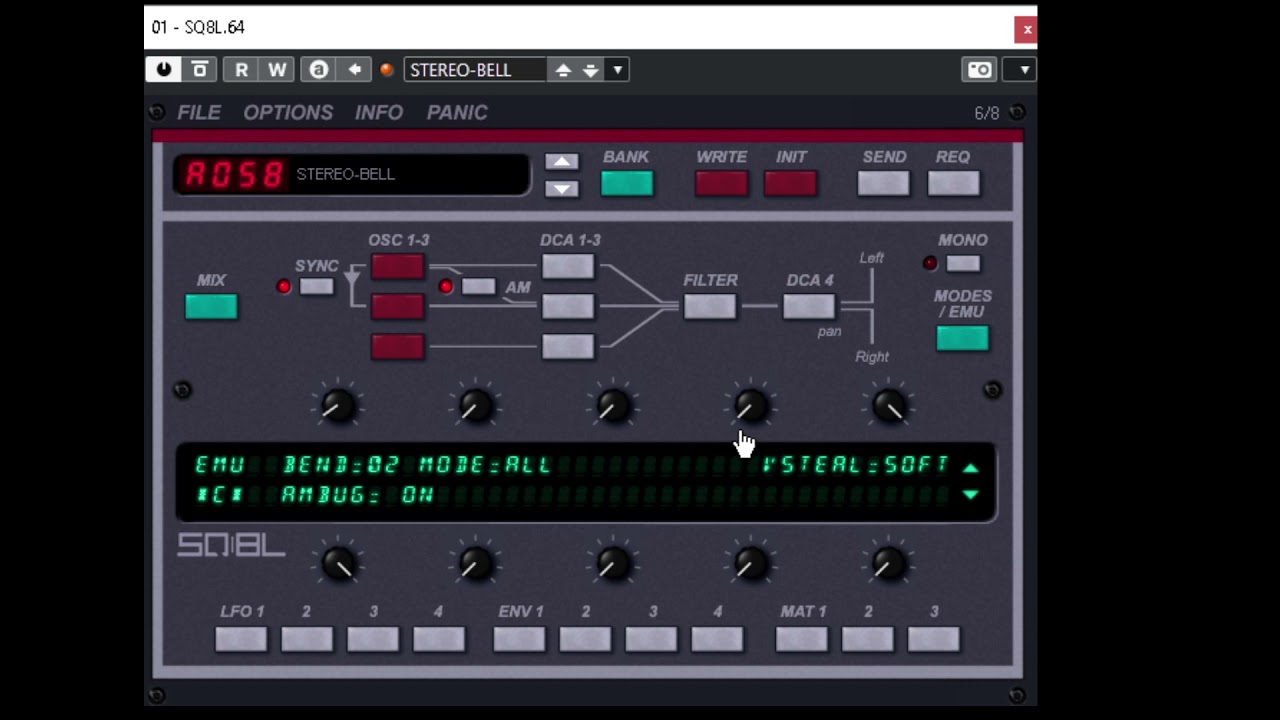Screen dimensions: 1280x720
Task: Enable Read automation (R) button
Action: 241,70
